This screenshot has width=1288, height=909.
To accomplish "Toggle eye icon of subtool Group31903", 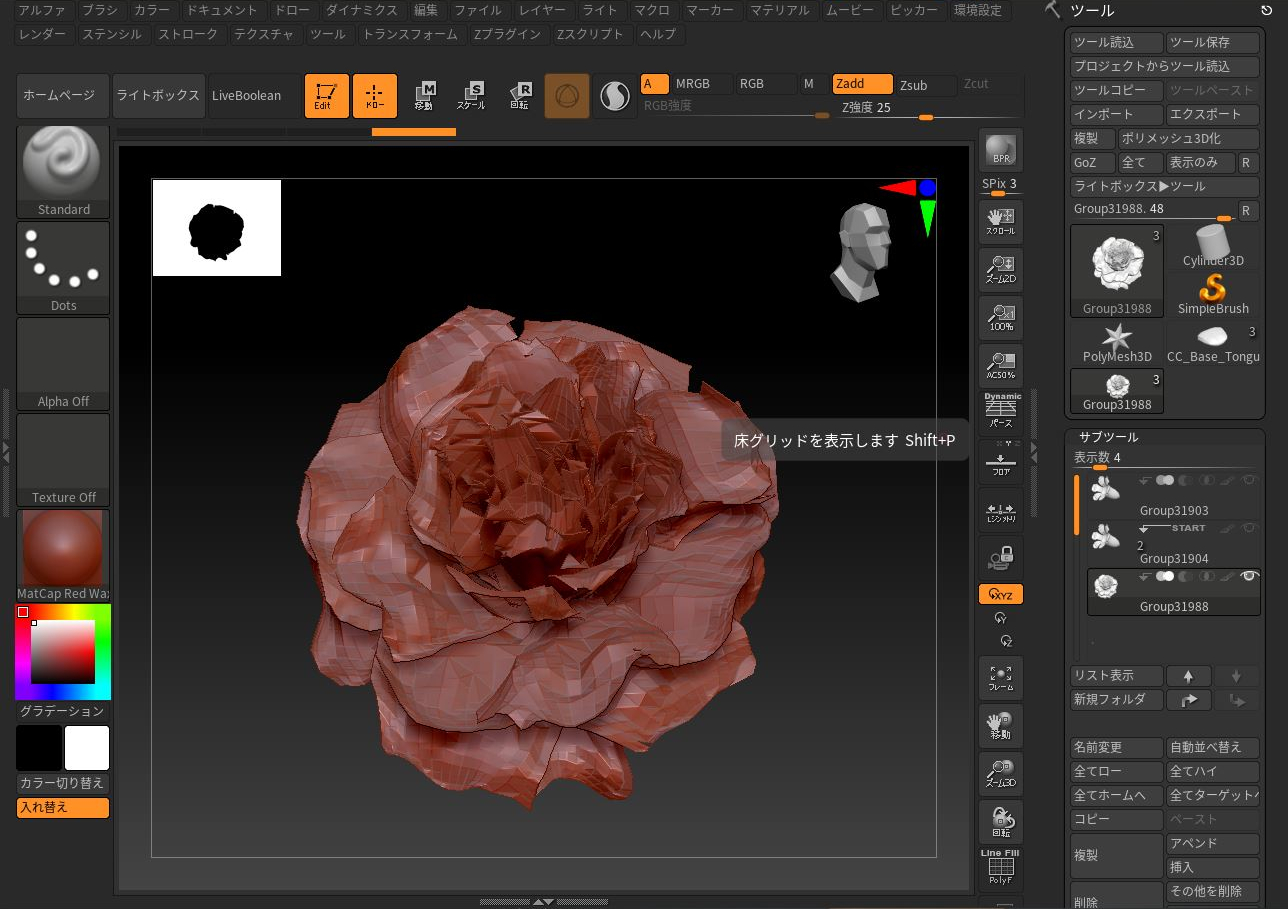I will pos(1248,481).
